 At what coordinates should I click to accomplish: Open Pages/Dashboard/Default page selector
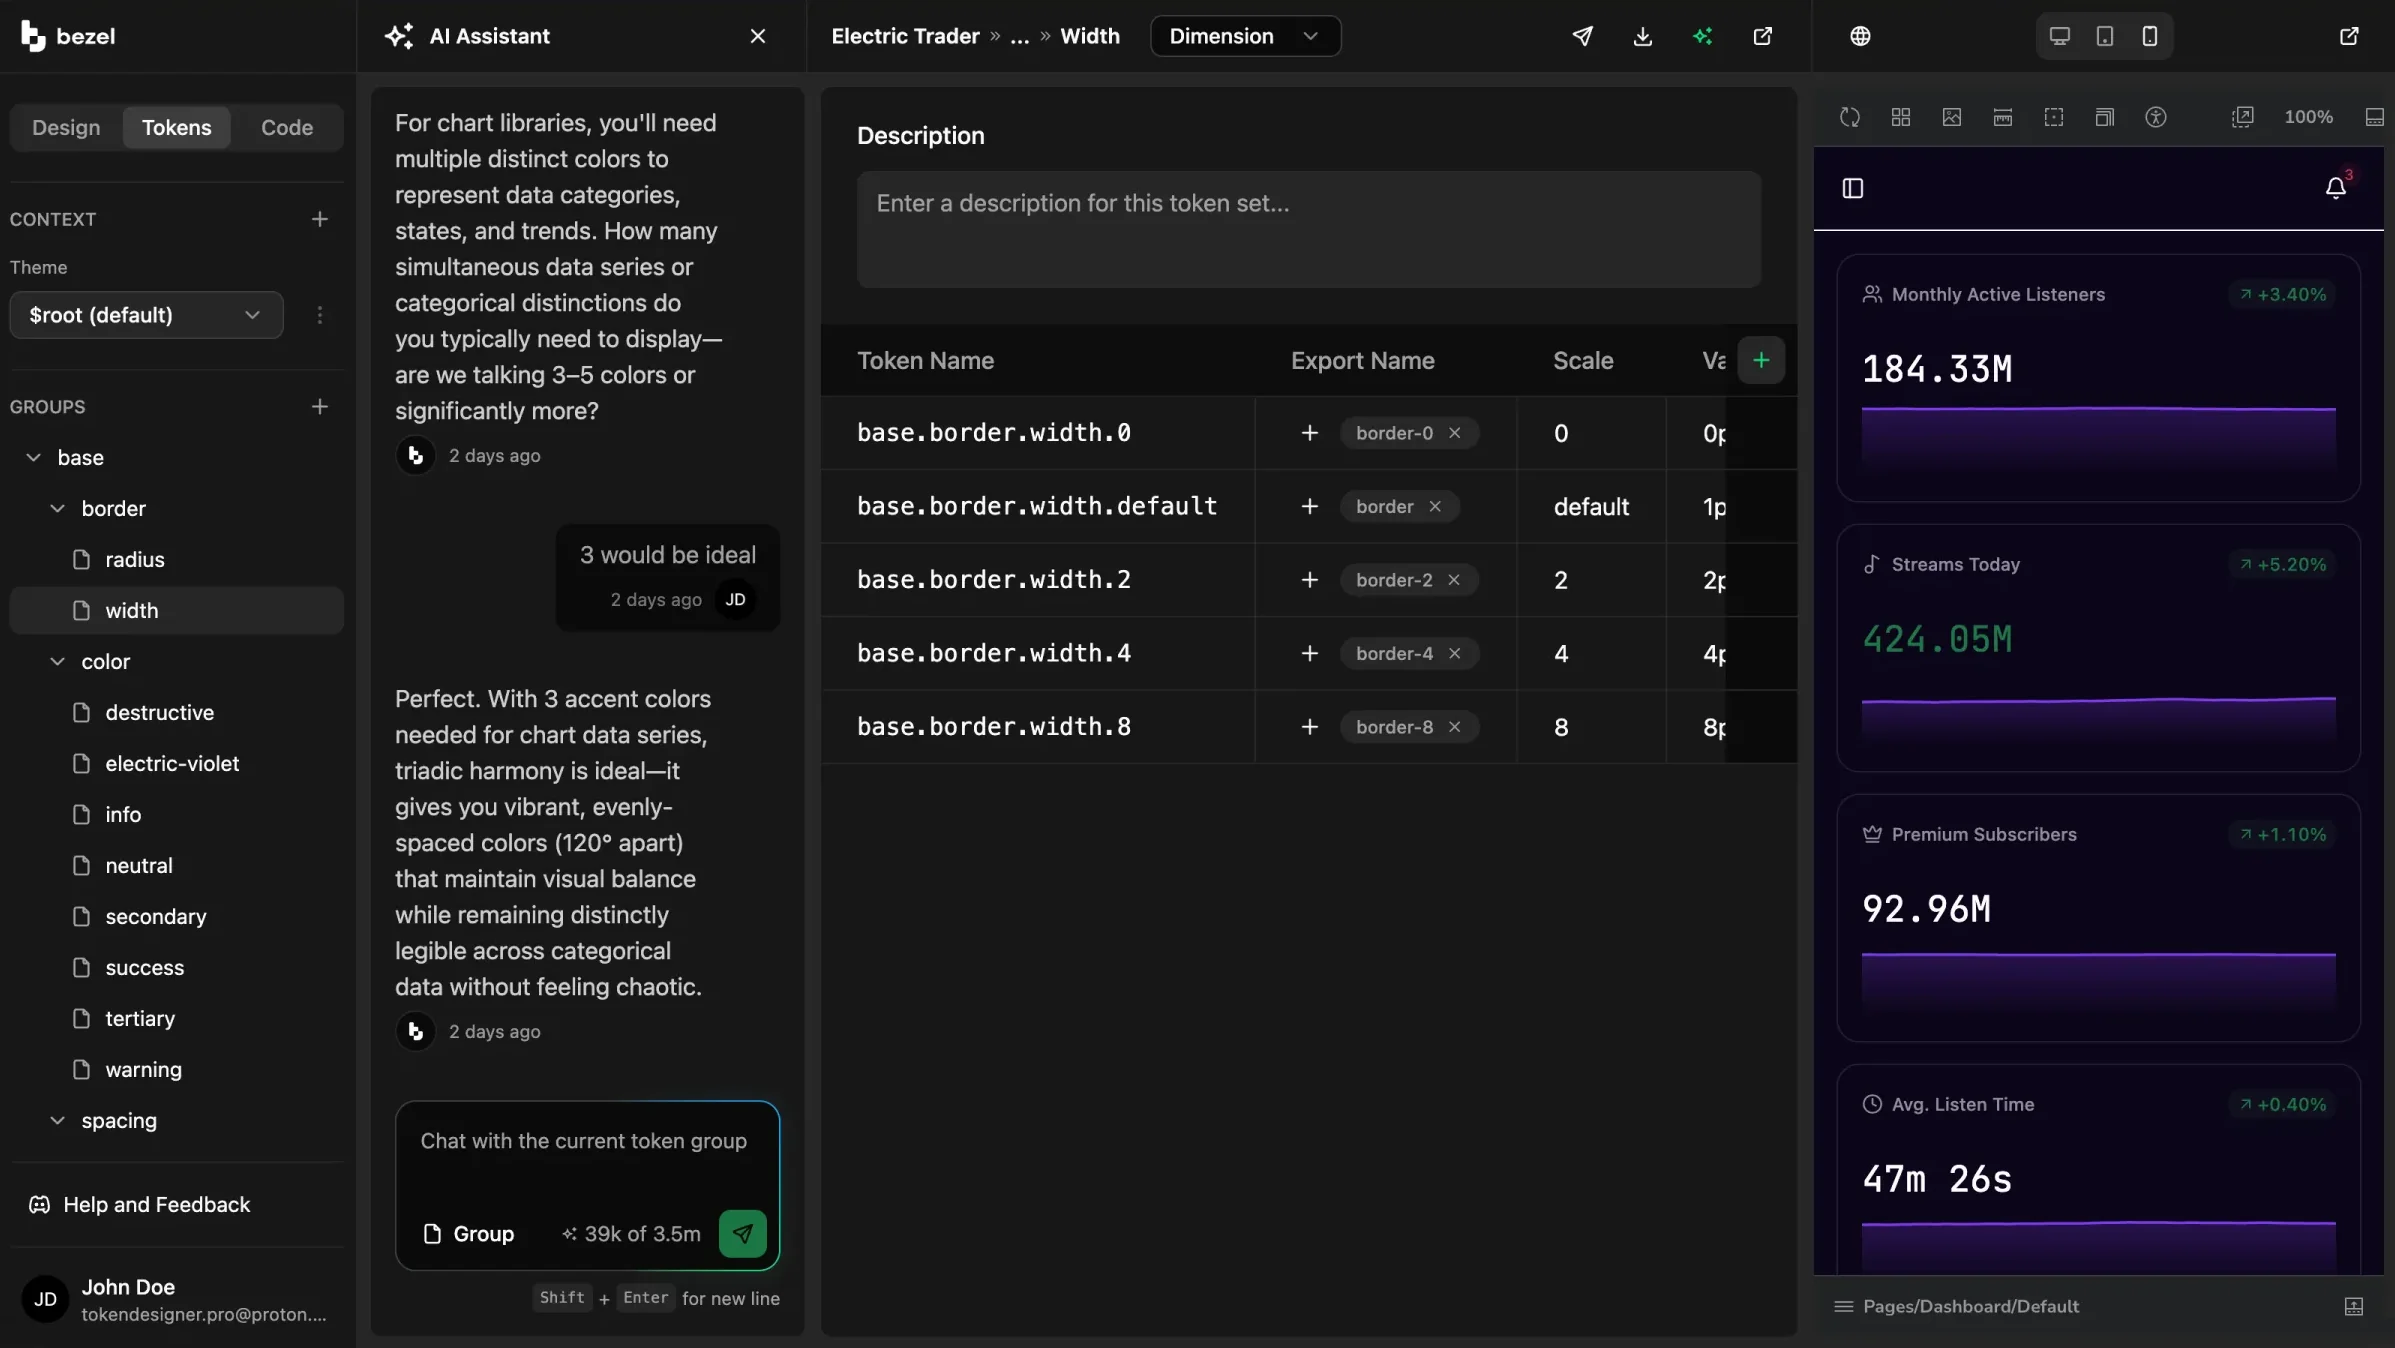pos(1957,1306)
